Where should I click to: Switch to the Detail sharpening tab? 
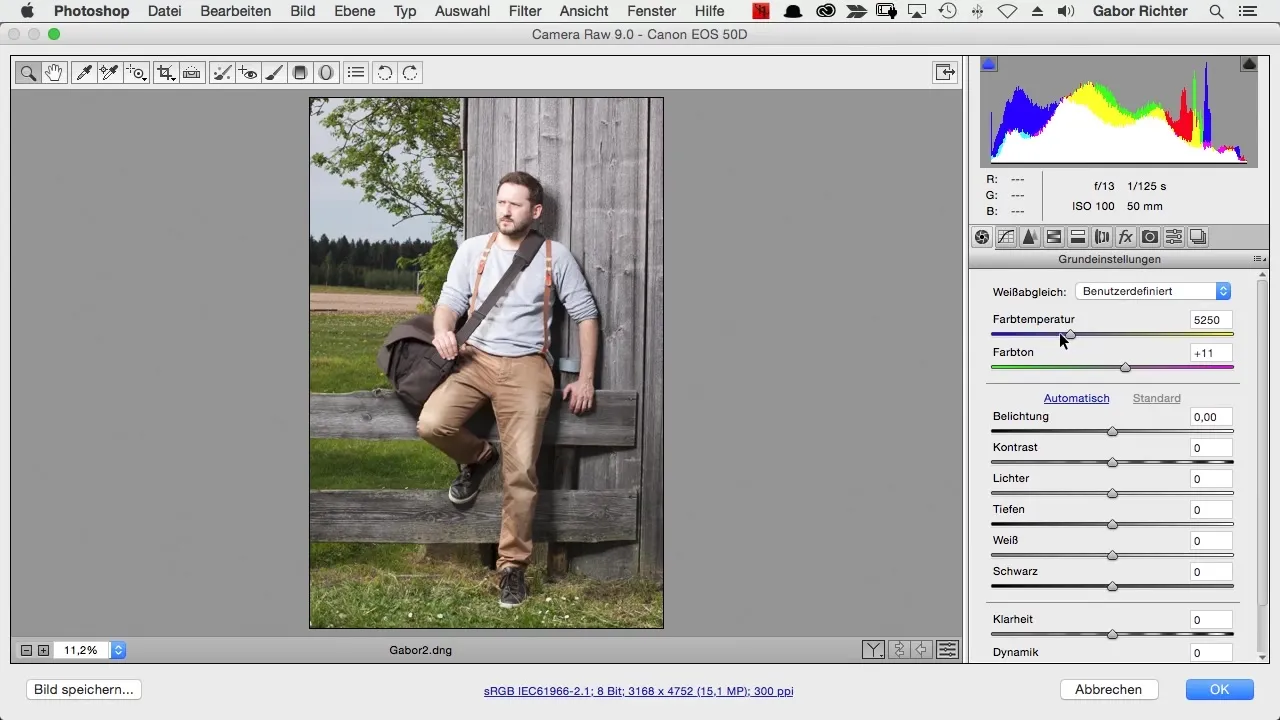point(1030,237)
